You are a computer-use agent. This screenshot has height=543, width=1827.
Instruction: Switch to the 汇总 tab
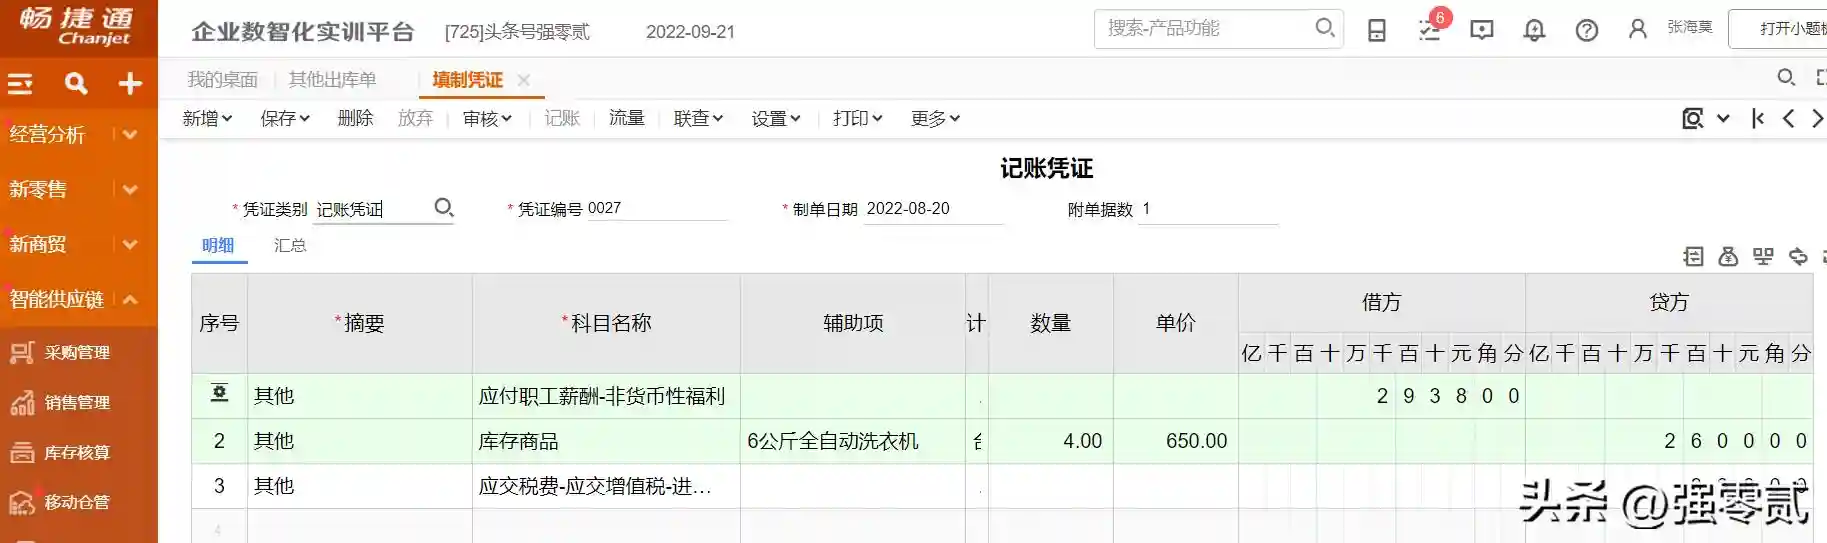tap(290, 245)
